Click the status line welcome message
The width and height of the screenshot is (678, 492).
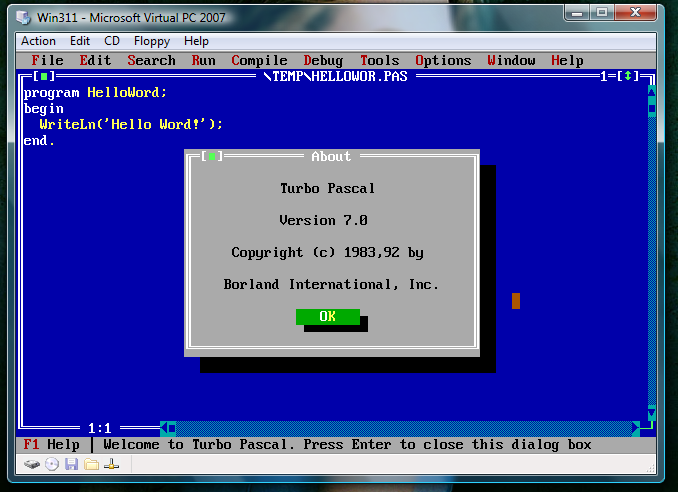(347, 444)
